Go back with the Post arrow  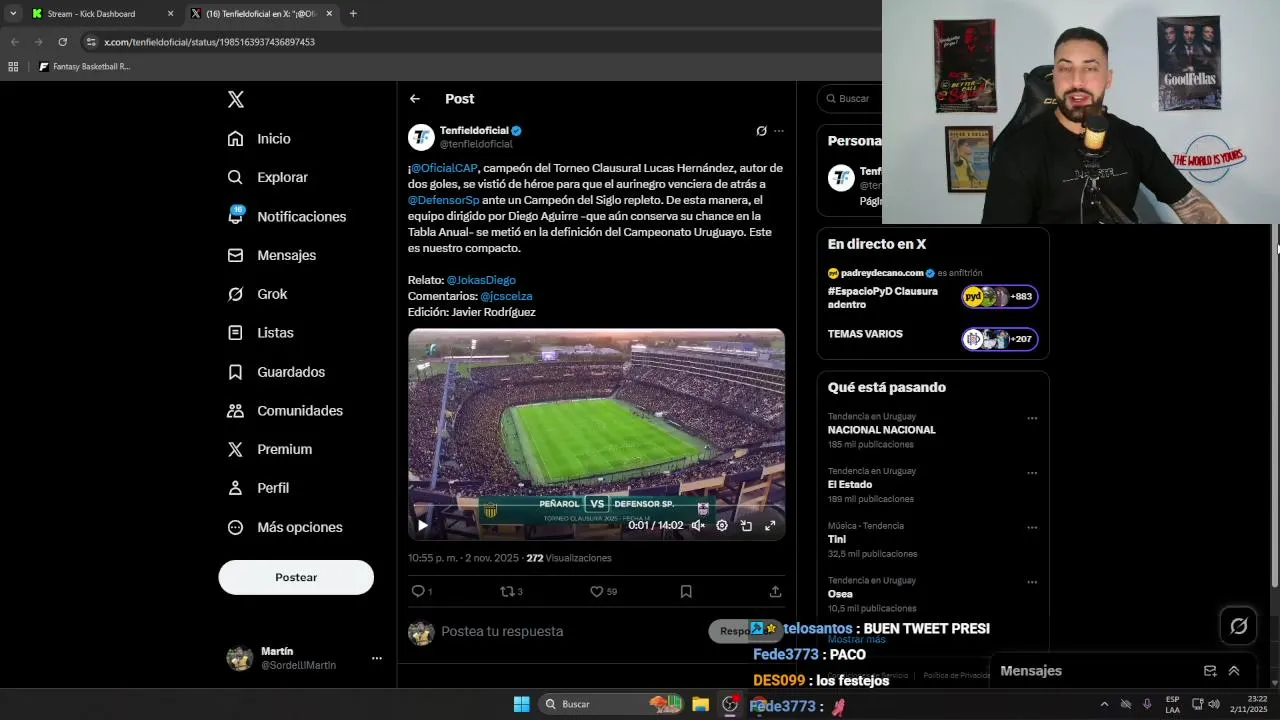point(414,99)
